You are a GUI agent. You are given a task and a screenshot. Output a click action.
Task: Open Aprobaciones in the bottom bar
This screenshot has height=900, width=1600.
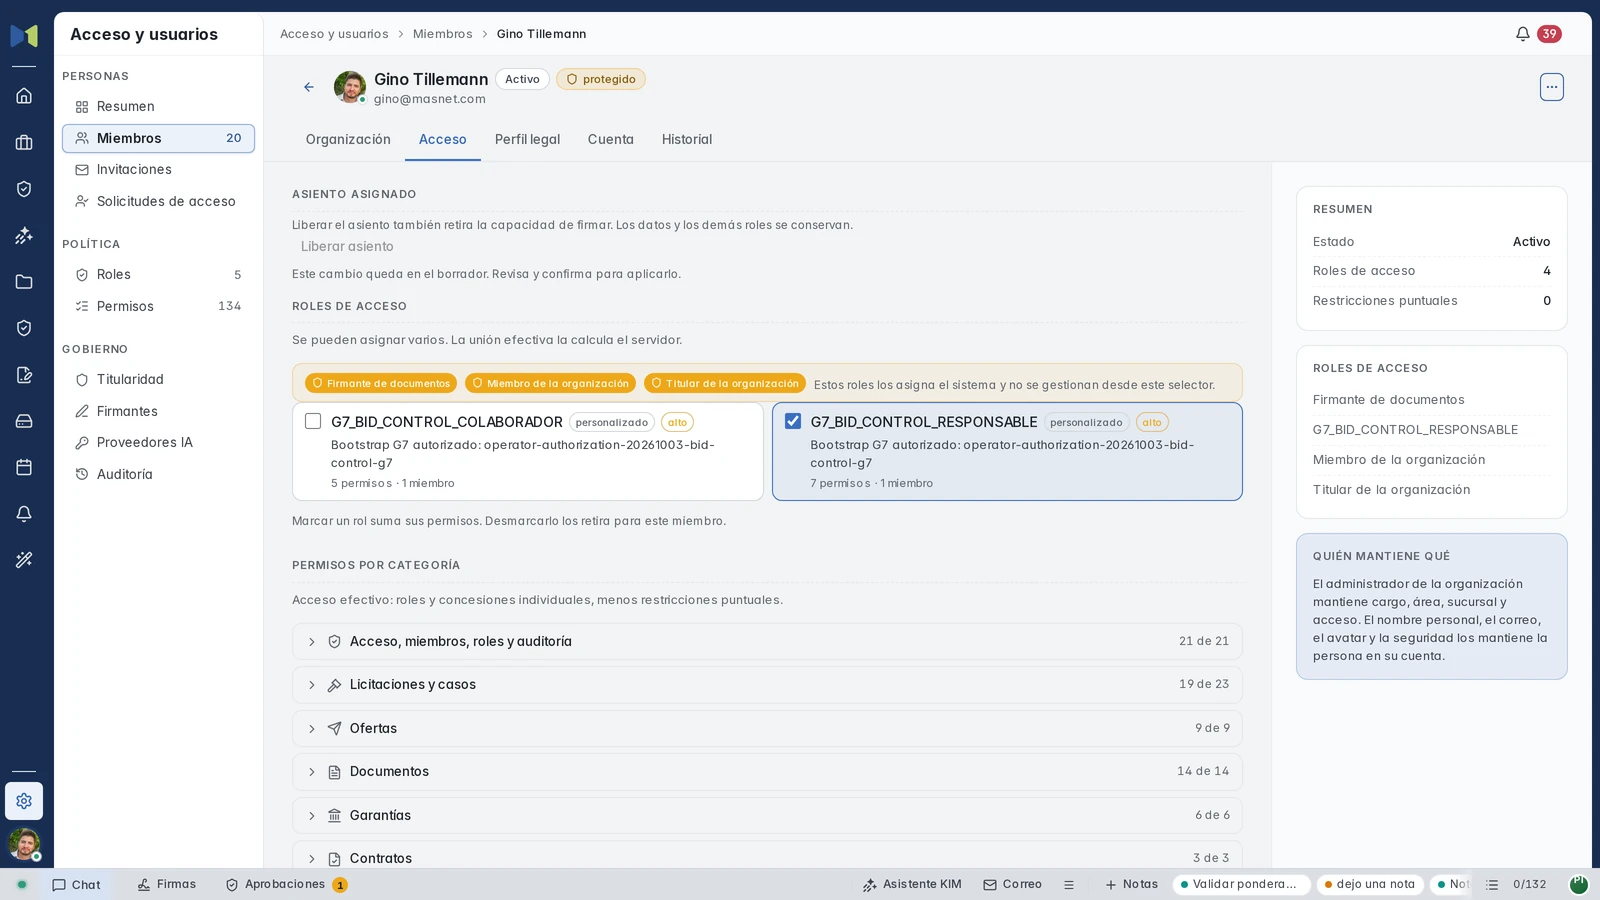click(x=286, y=885)
